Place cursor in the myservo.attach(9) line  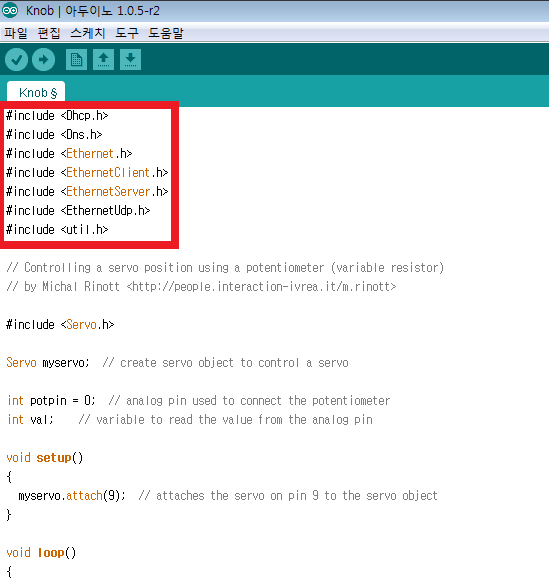click(x=72, y=496)
